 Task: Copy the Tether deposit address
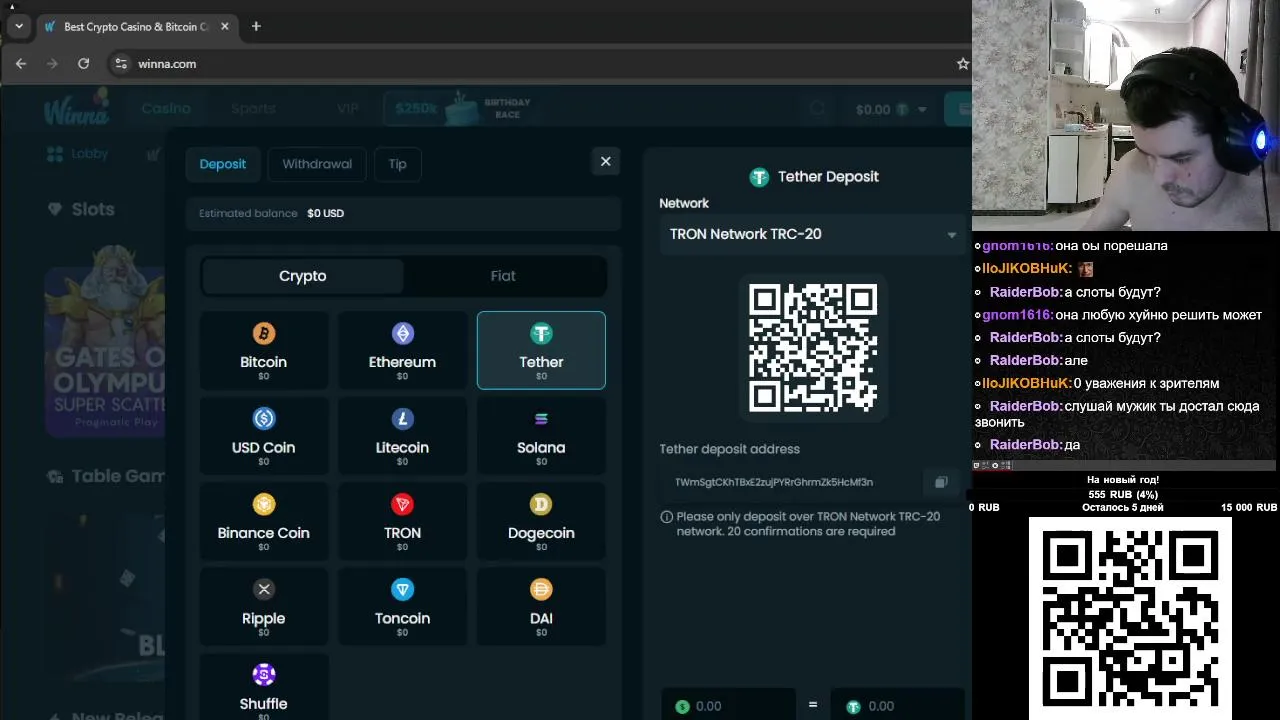pos(941,482)
